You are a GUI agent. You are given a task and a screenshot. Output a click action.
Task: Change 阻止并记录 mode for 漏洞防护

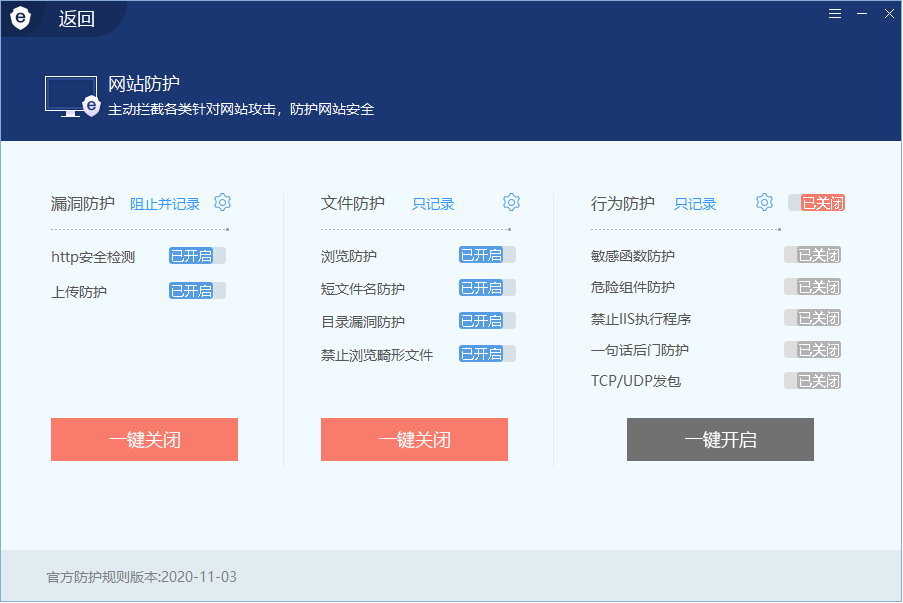point(163,202)
